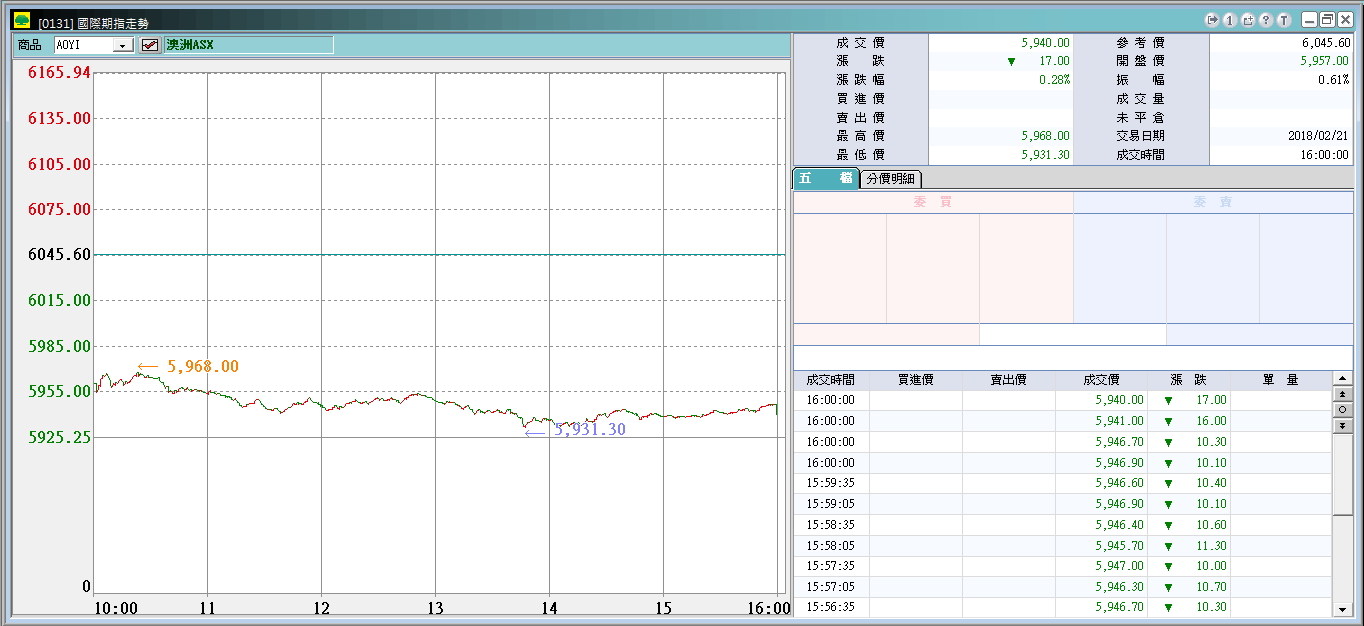Viewport: 1364px width, 626px height.
Task: Click the 交易日期 value 2018/02/21
Action: point(1320,136)
